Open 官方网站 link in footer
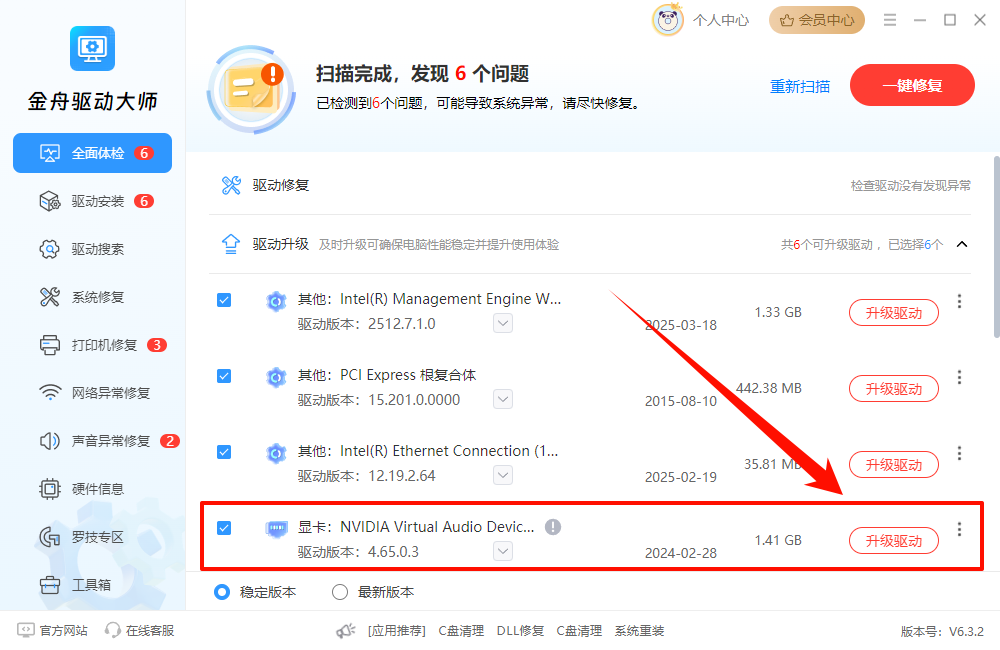Screen dimensions: 1000x650 click(52, 630)
